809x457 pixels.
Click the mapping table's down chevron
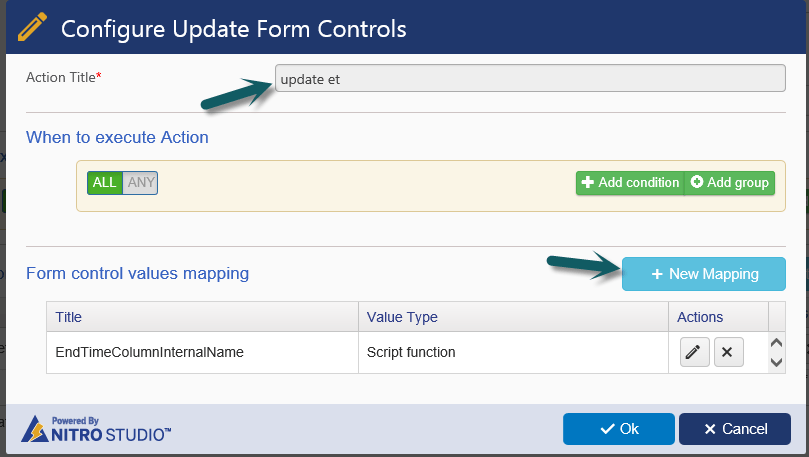(x=776, y=362)
